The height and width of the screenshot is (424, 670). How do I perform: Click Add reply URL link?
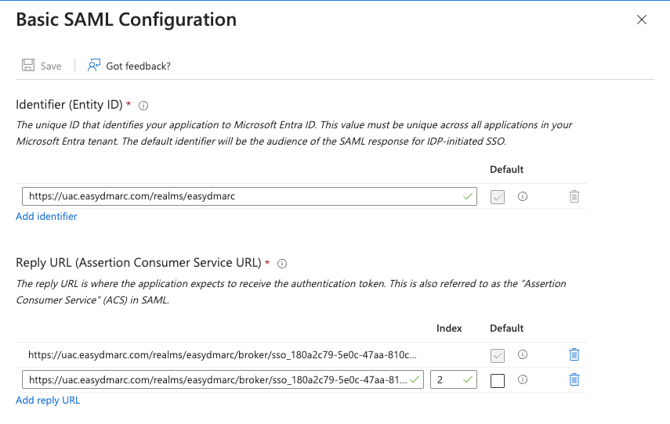point(48,400)
